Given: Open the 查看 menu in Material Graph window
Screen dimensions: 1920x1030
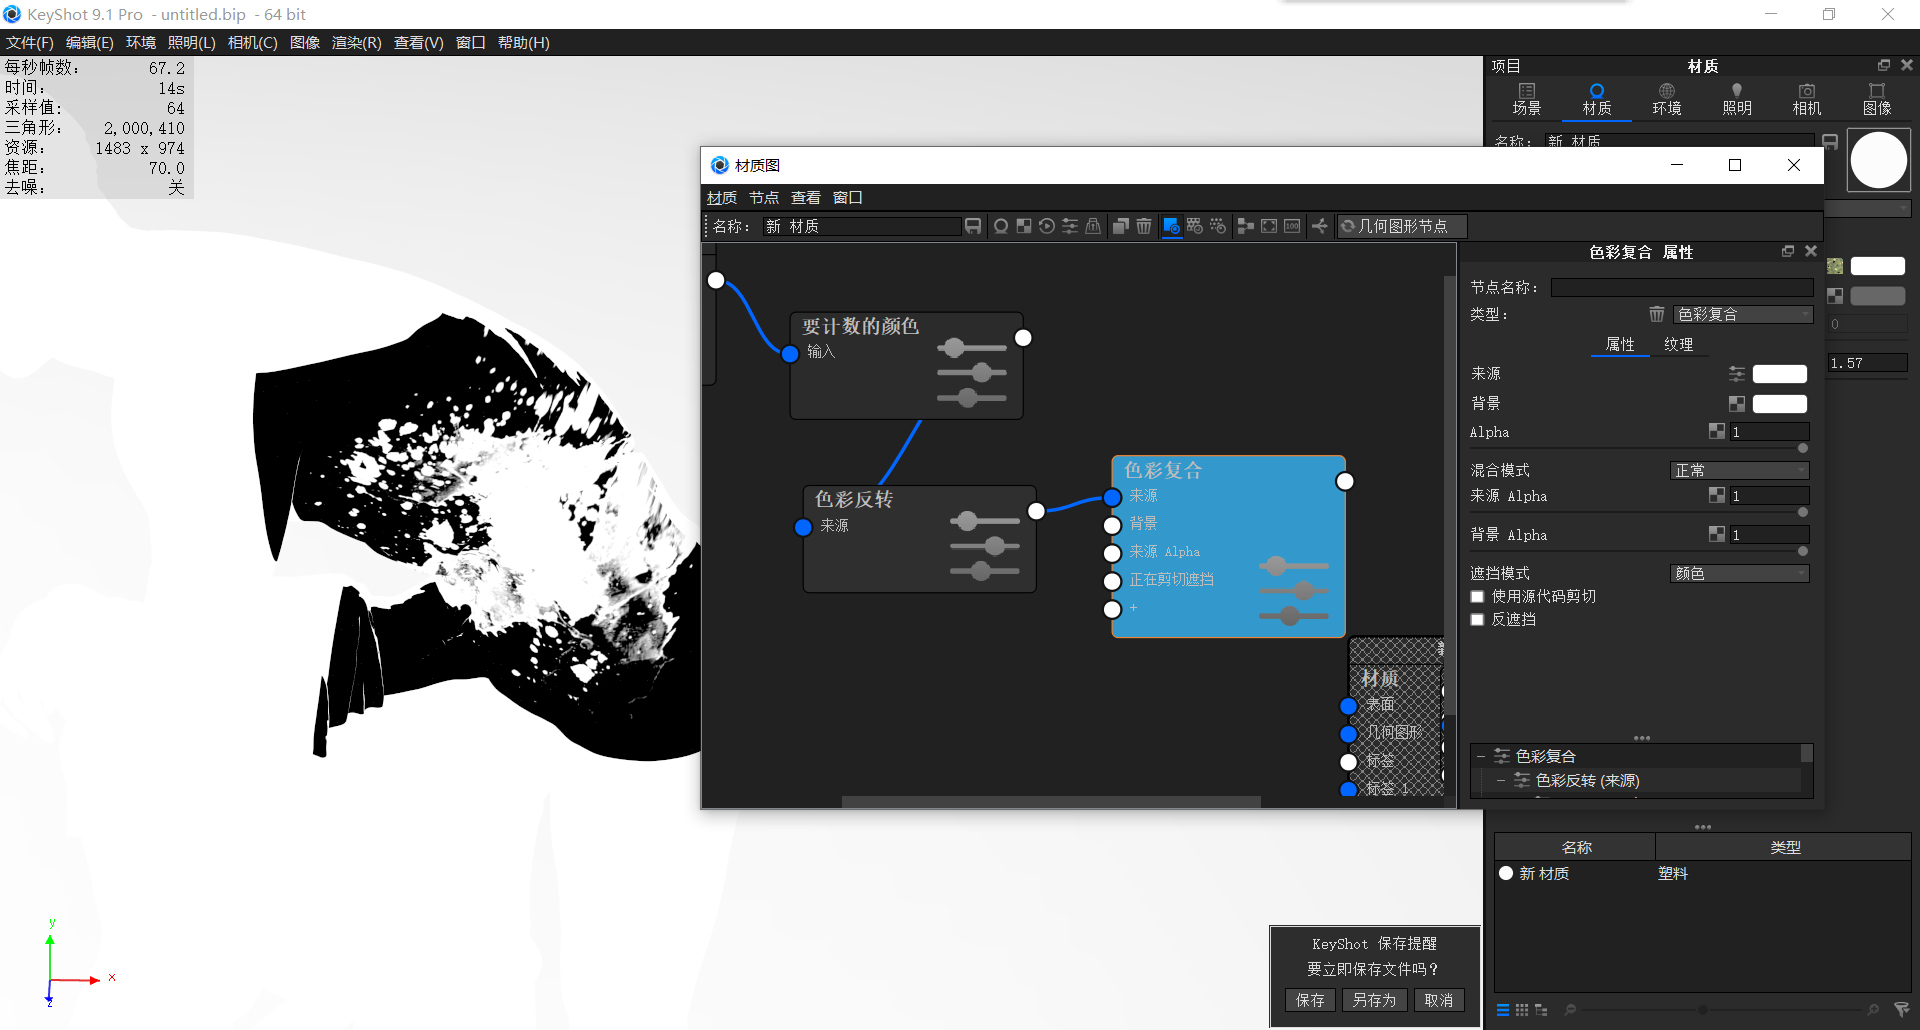Looking at the screenshot, I should [x=805, y=197].
